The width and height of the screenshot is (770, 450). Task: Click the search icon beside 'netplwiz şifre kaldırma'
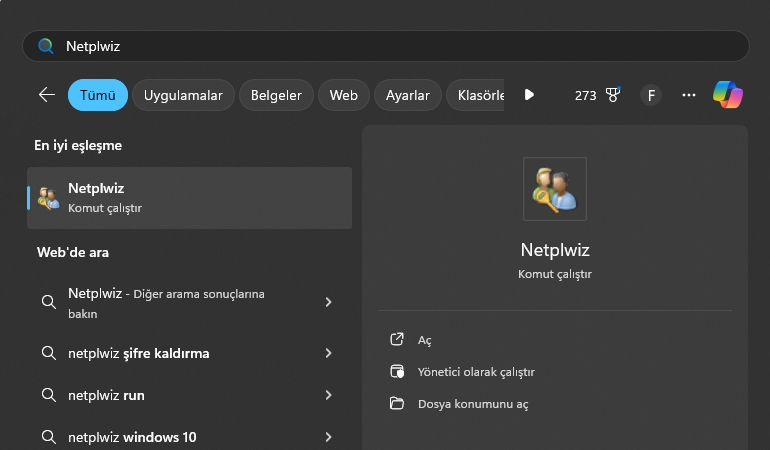pyautogui.click(x=49, y=353)
